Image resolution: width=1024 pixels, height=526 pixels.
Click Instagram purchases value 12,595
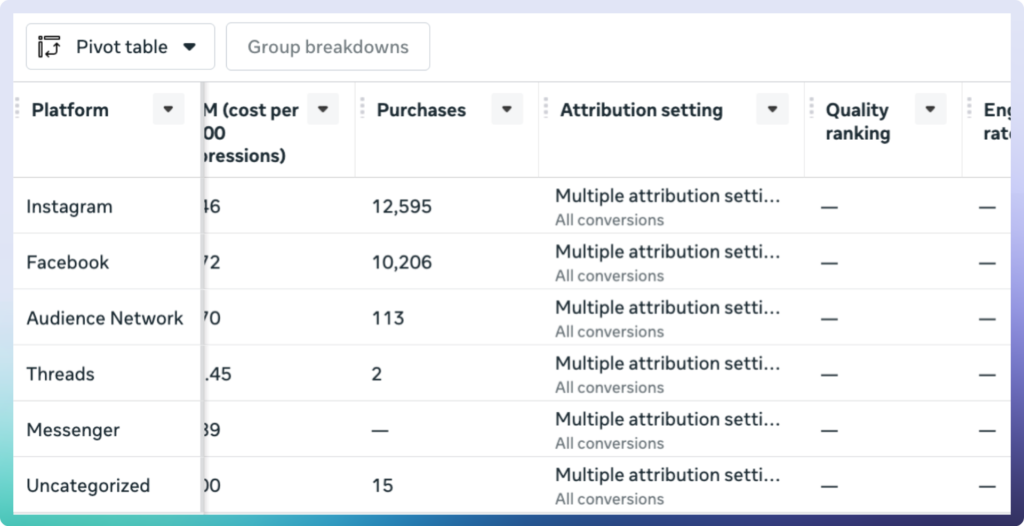[402, 207]
